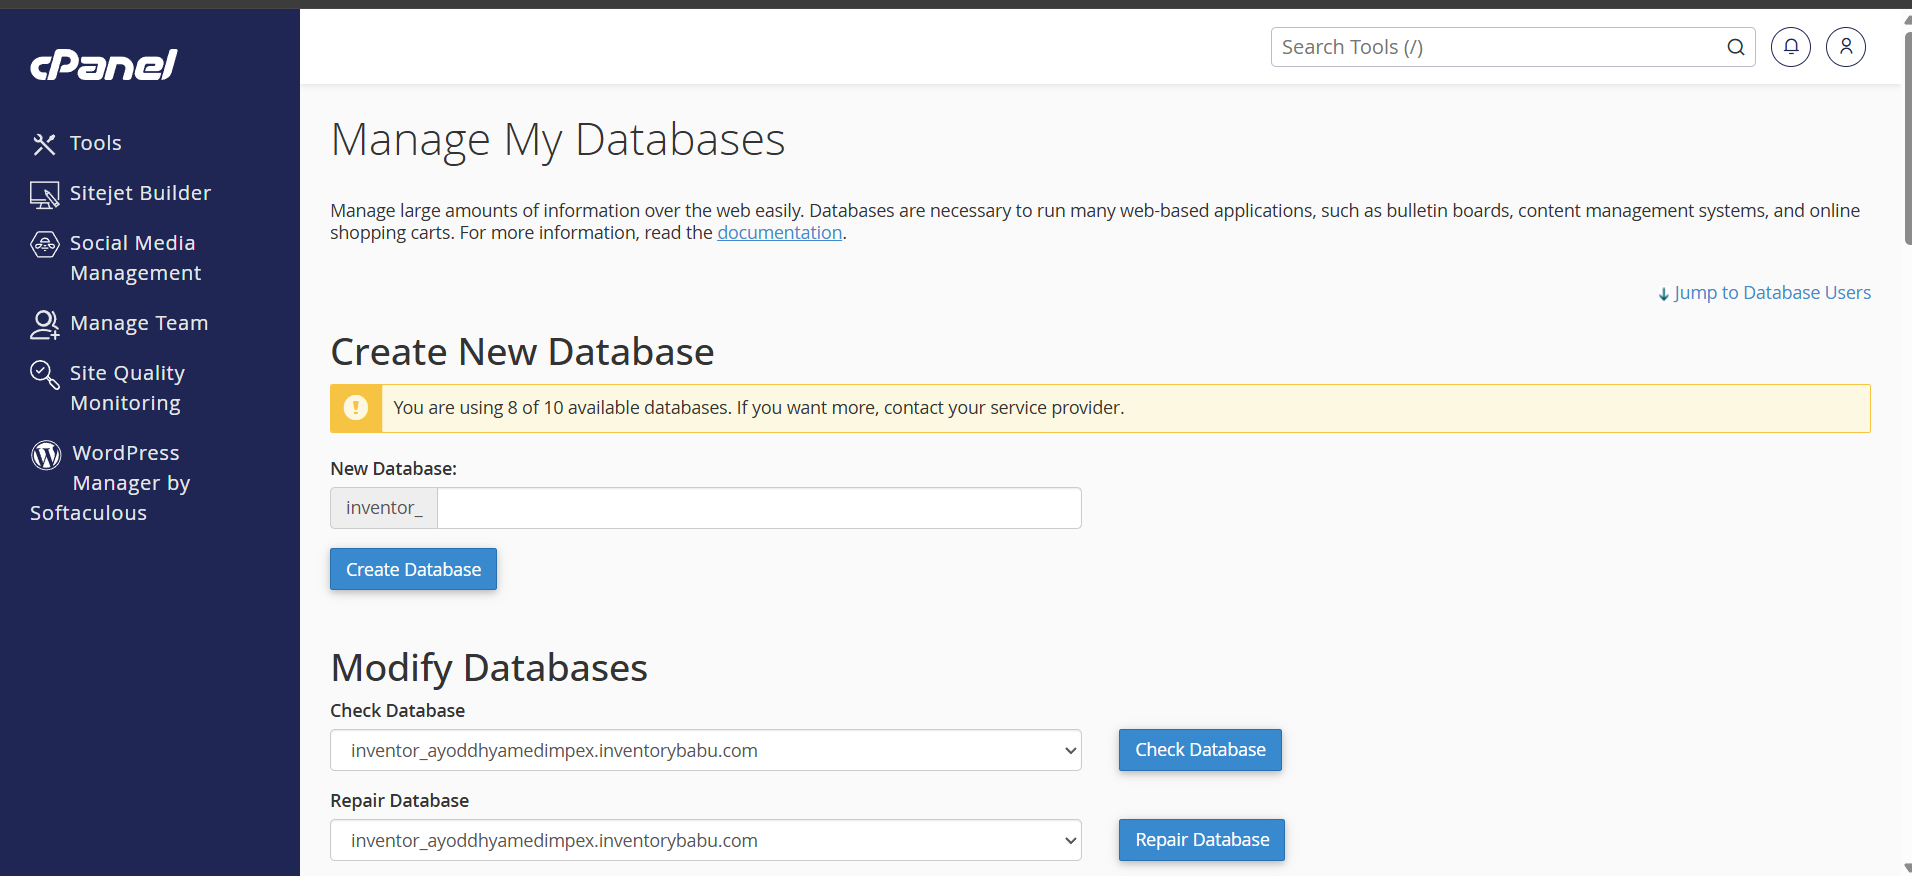This screenshot has height=876, width=1912.
Task: Expand the Repair Database dropdown
Action: (x=706, y=840)
